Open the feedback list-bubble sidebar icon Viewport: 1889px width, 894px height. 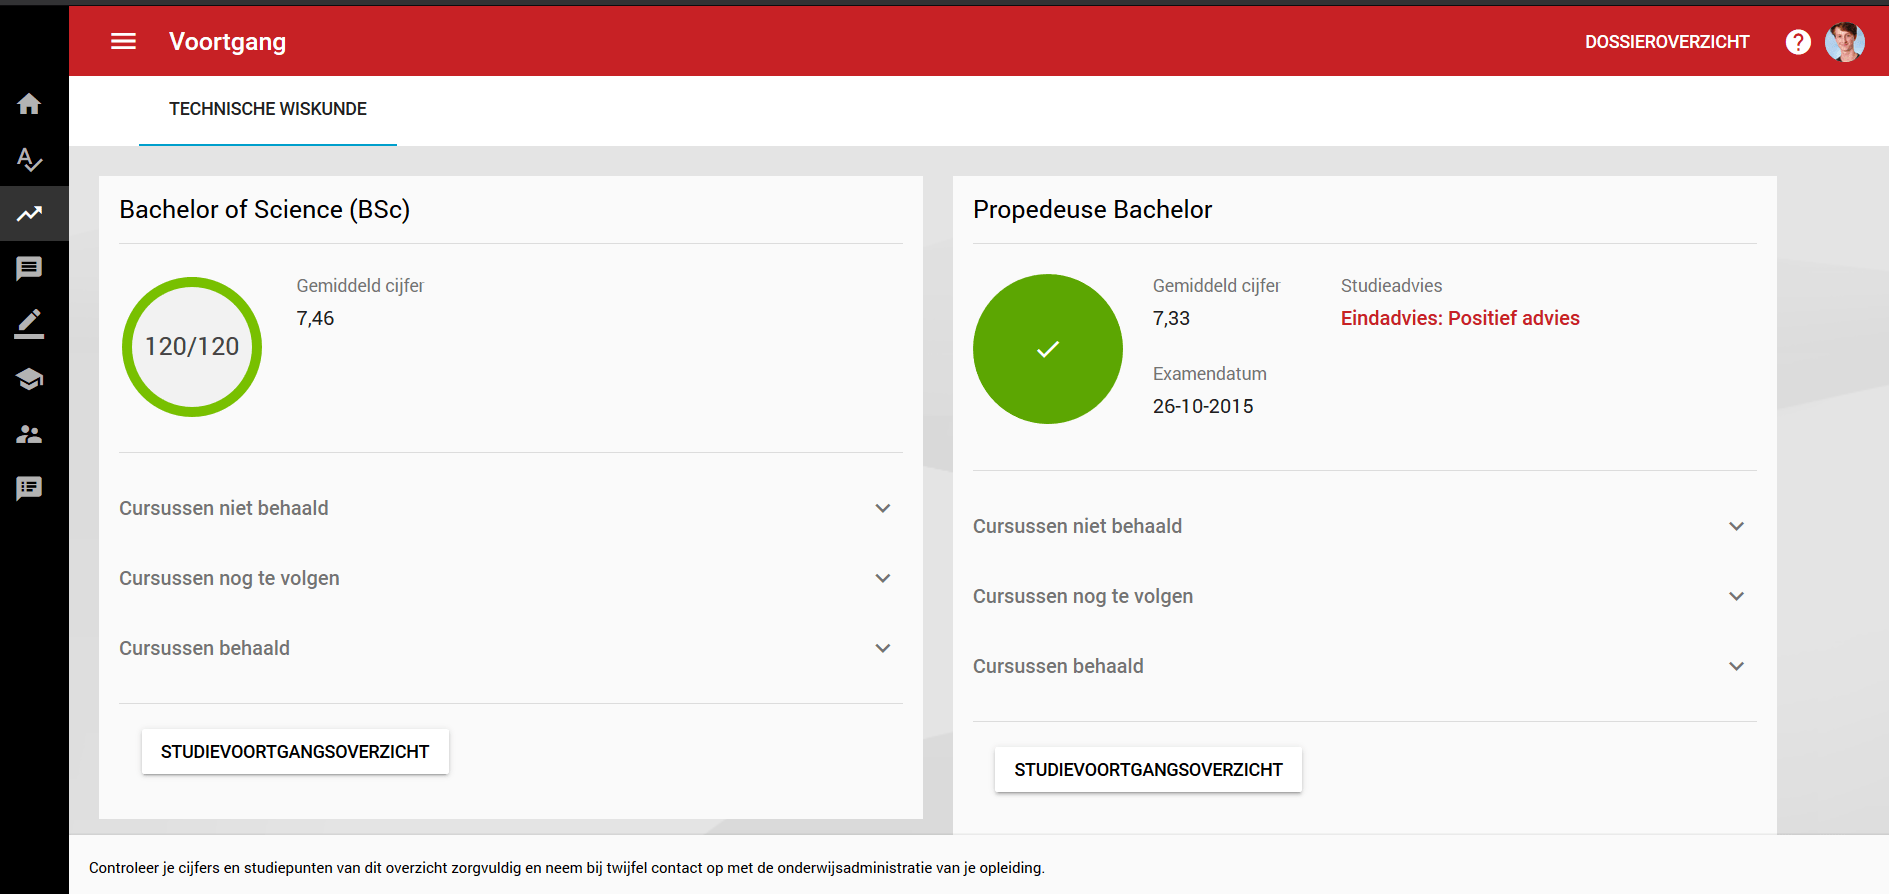pyautogui.click(x=29, y=488)
